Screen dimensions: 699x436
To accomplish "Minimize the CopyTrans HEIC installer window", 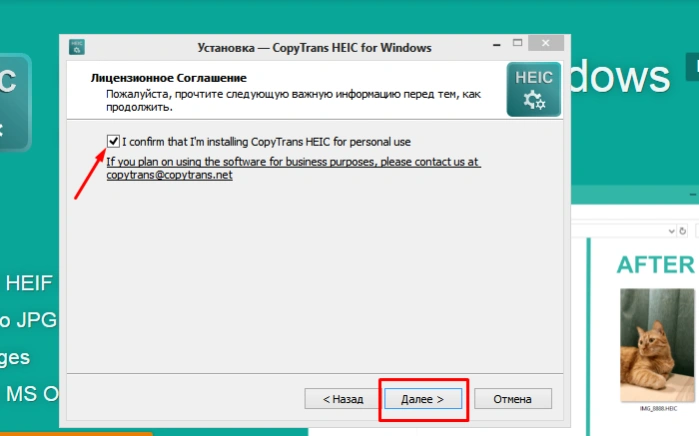I will [497, 45].
